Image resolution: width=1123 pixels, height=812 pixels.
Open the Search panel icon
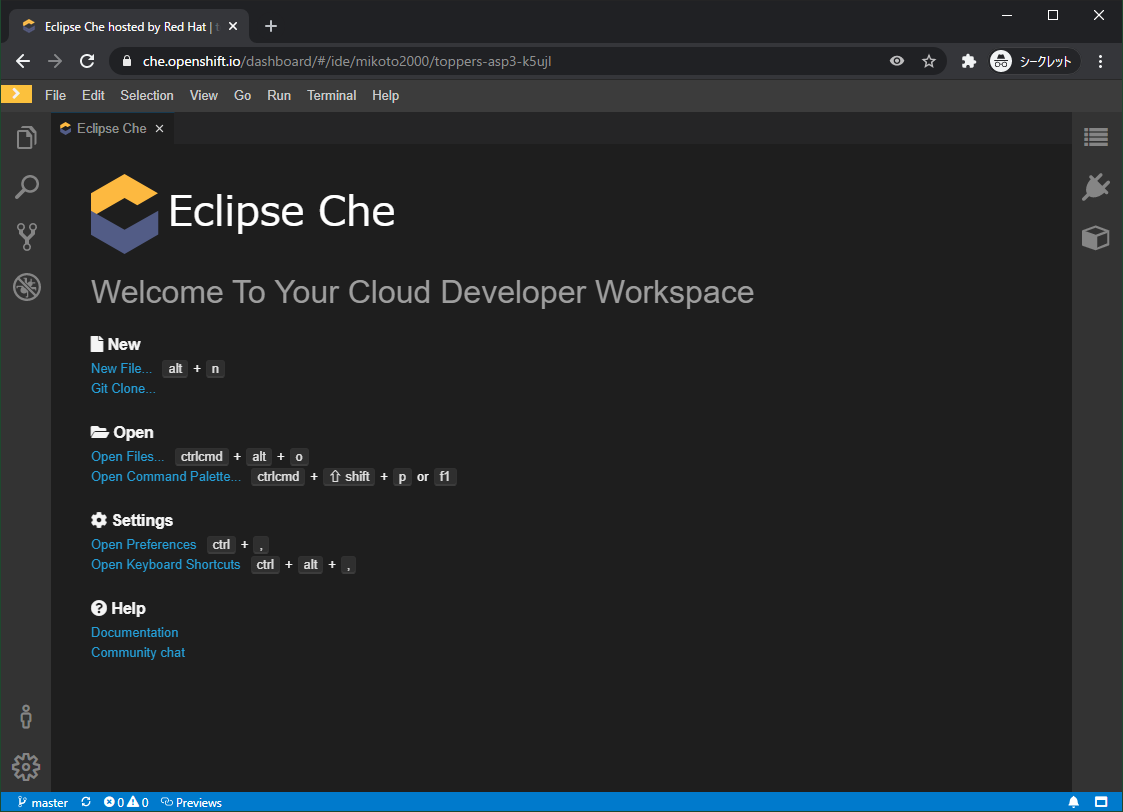(26, 187)
